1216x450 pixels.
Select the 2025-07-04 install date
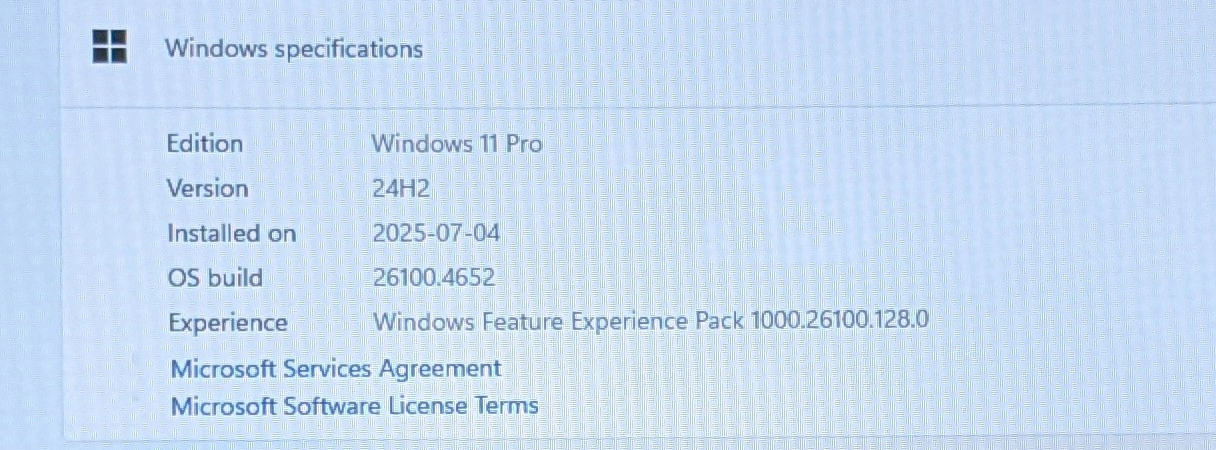(x=436, y=233)
